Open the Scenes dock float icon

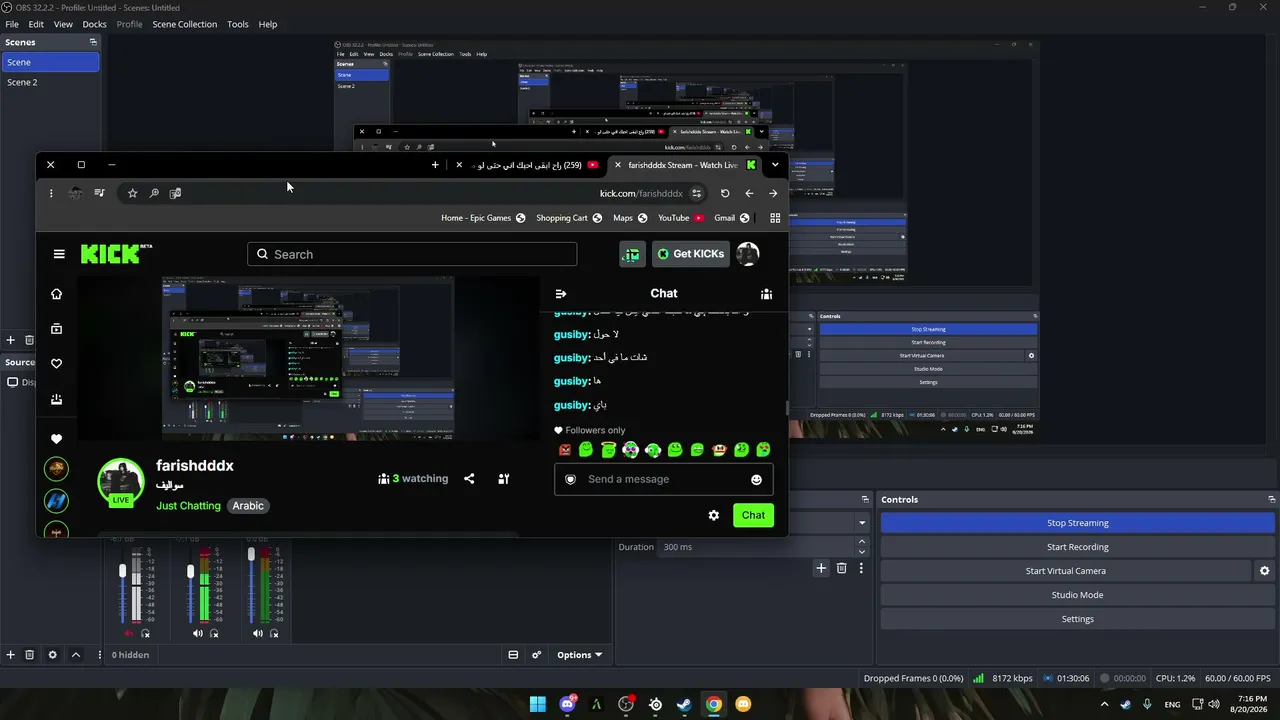click(93, 42)
